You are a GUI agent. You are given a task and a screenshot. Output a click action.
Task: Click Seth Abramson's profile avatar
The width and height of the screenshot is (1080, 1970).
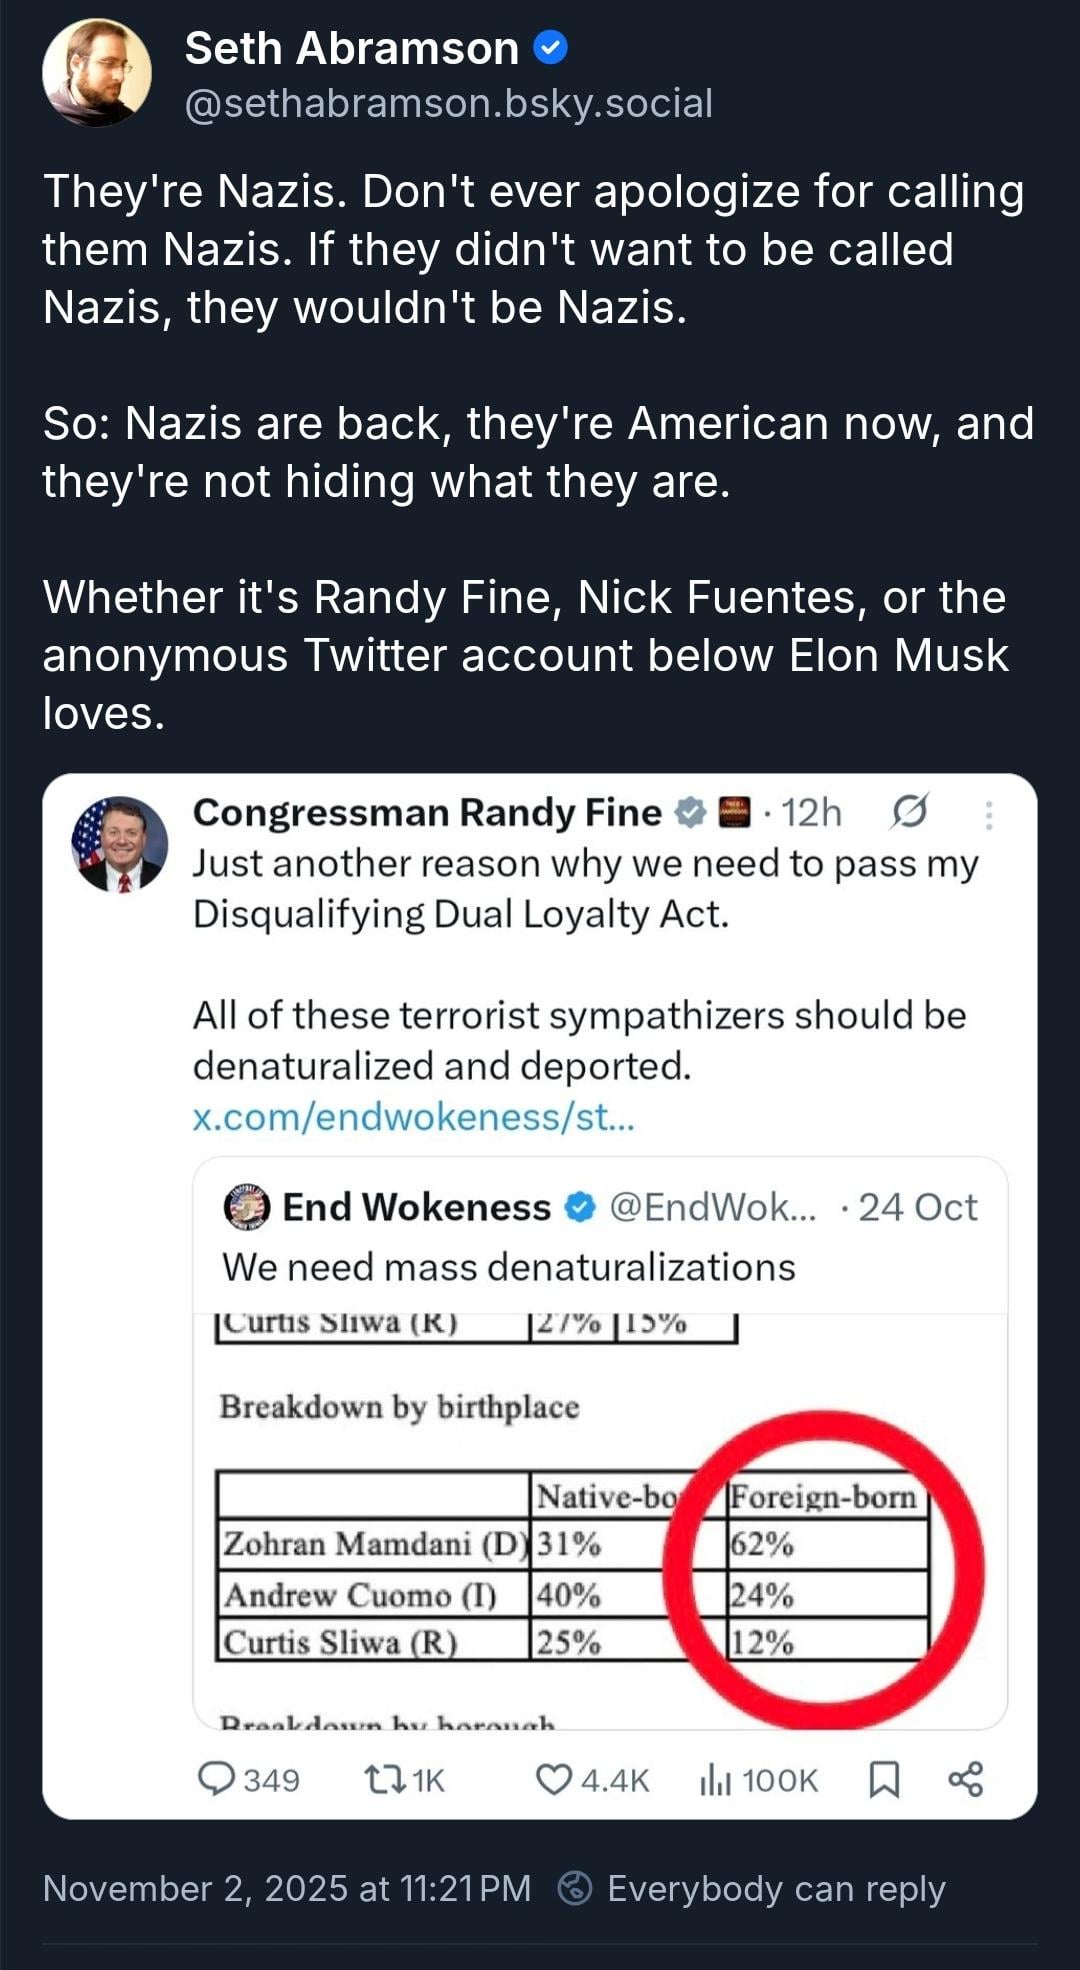pos(97,72)
